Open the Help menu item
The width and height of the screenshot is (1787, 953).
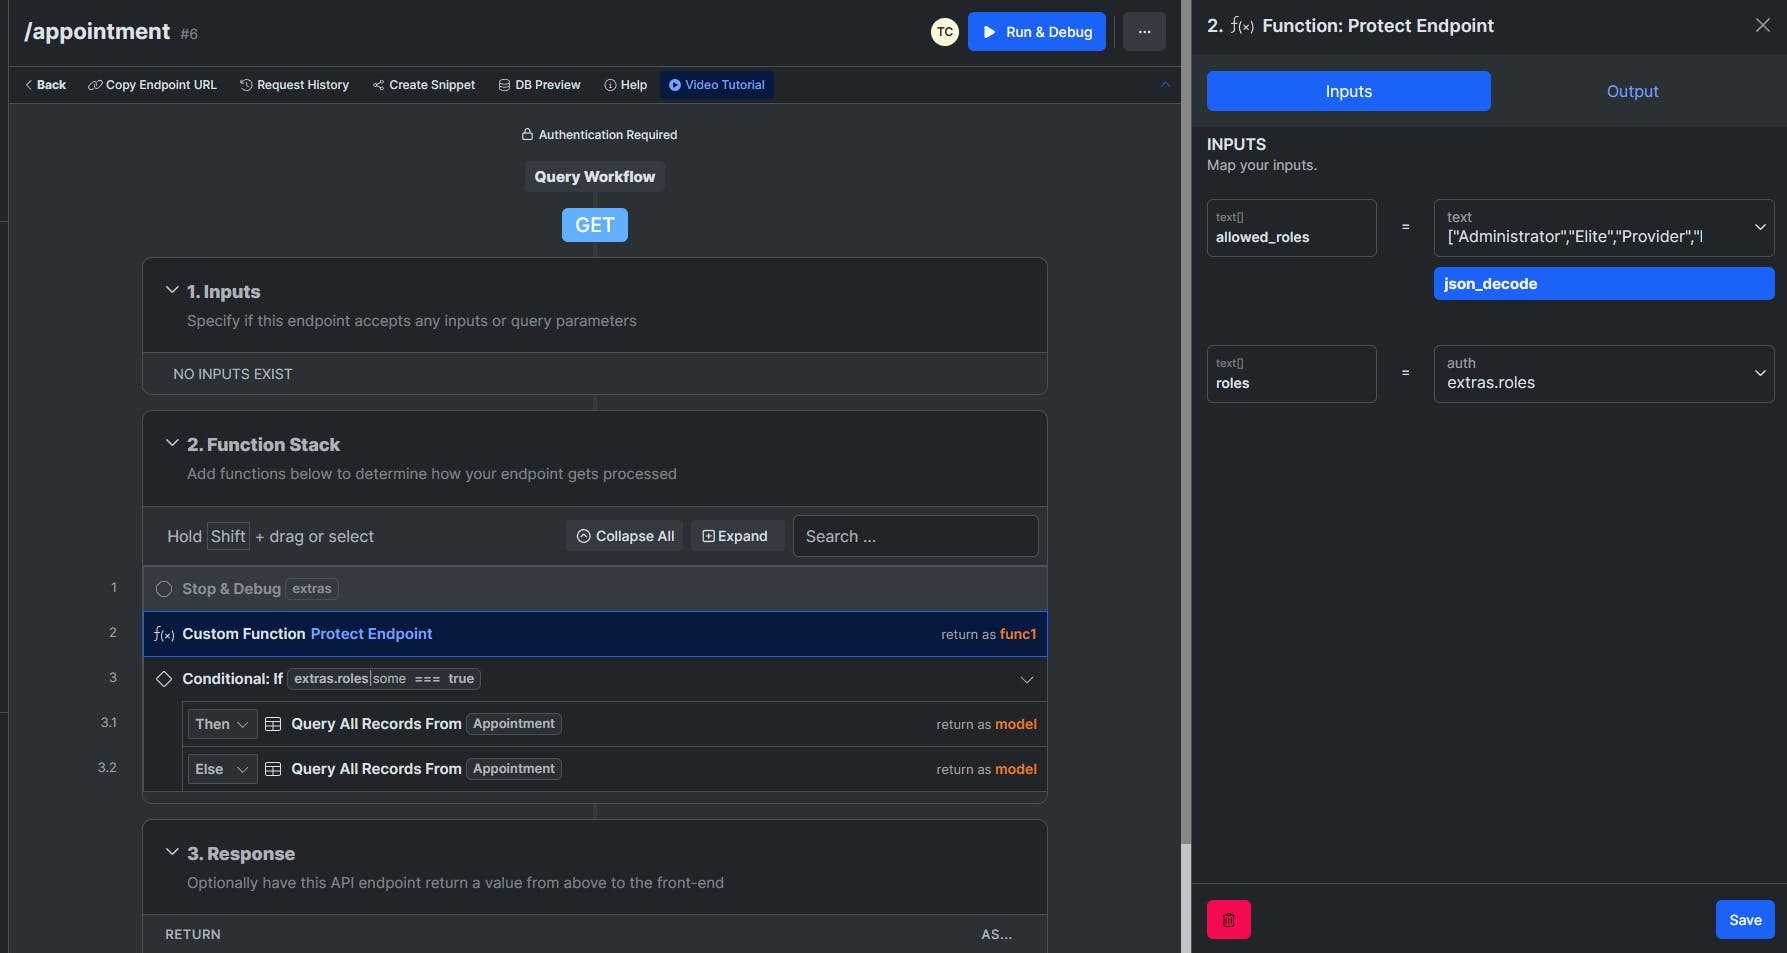point(626,85)
